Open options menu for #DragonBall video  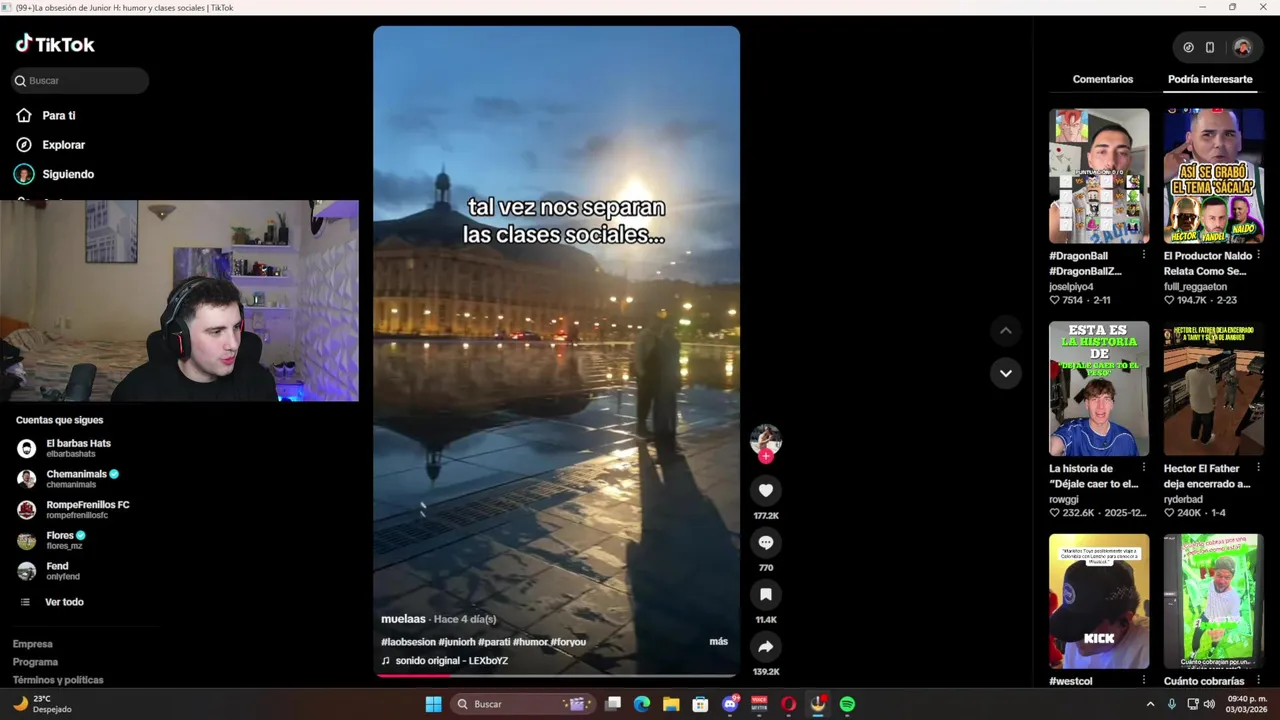[x=1144, y=255]
